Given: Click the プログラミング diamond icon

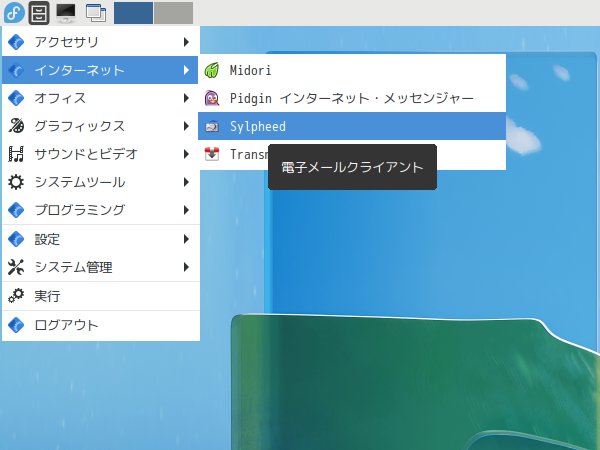Looking at the screenshot, I should click(x=16, y=210).
